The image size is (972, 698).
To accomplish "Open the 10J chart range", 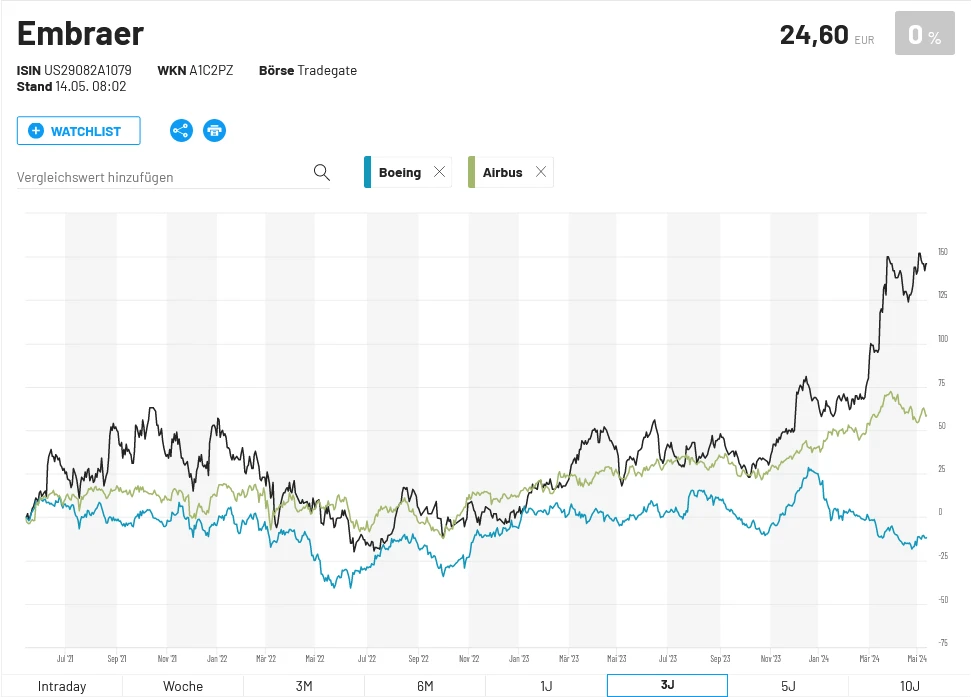I will (x=909, y=686).
